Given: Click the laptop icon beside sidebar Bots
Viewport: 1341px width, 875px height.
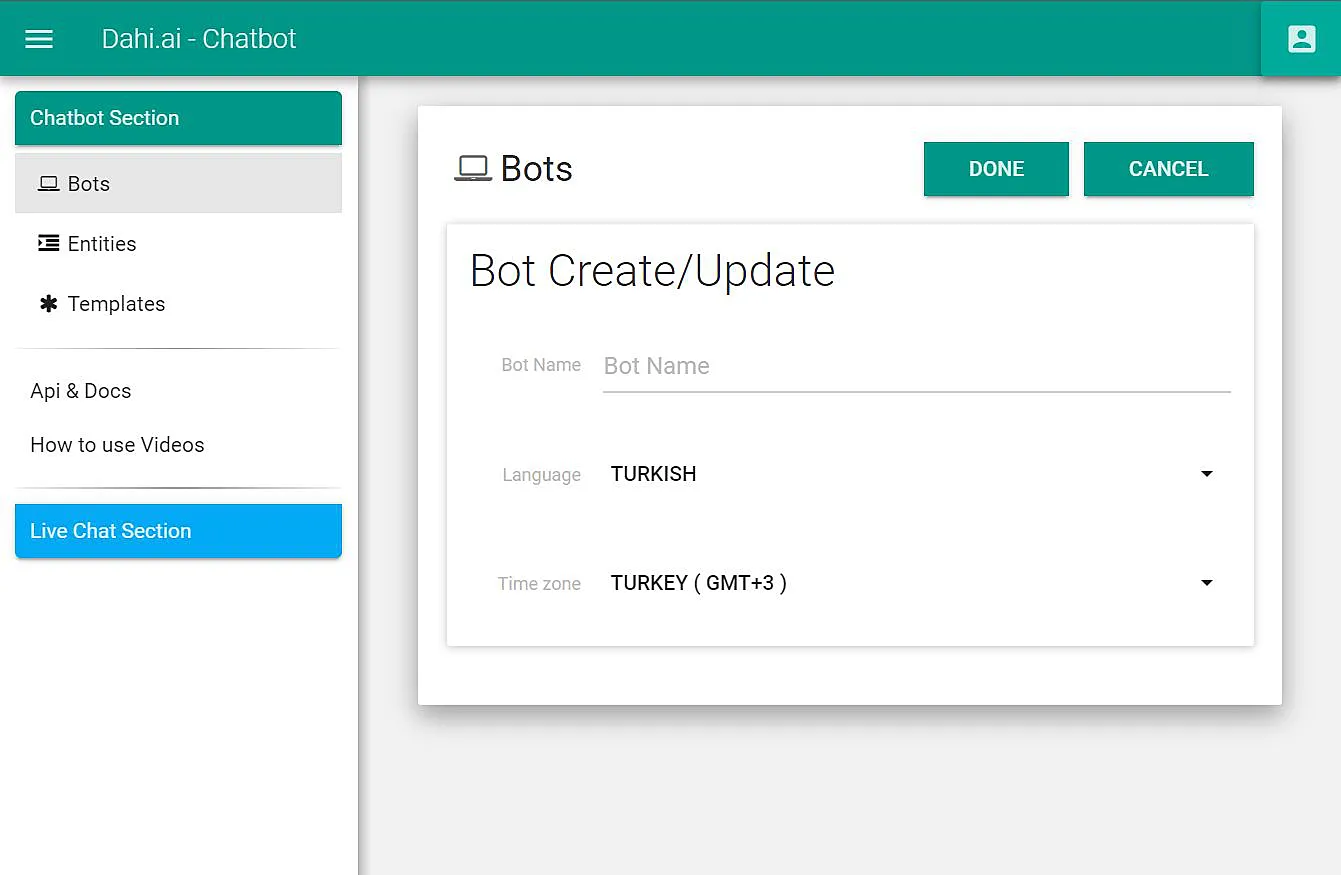Looking at the screenshot, I should click(48, 184).
